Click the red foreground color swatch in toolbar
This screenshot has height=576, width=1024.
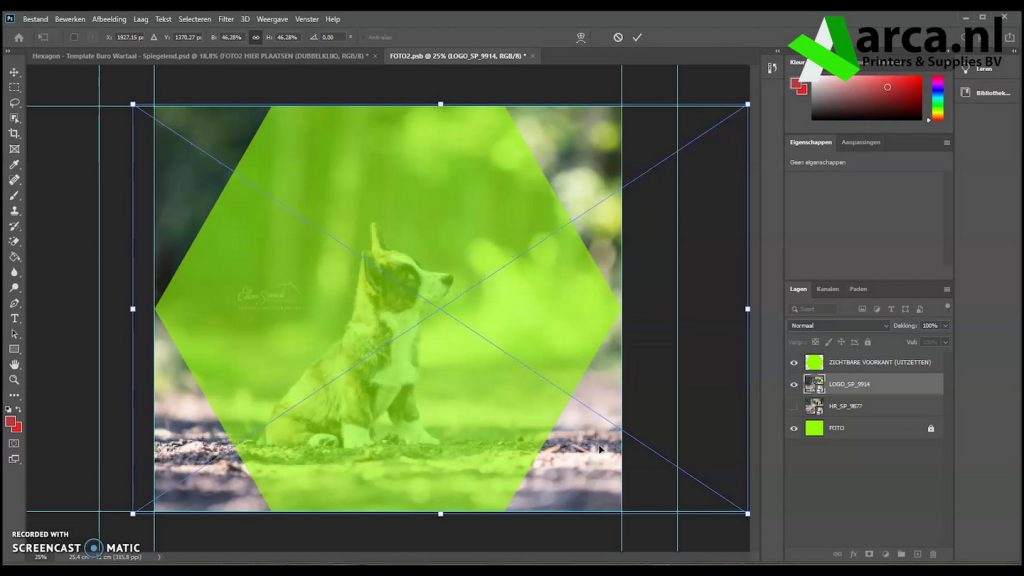[10, 421]
